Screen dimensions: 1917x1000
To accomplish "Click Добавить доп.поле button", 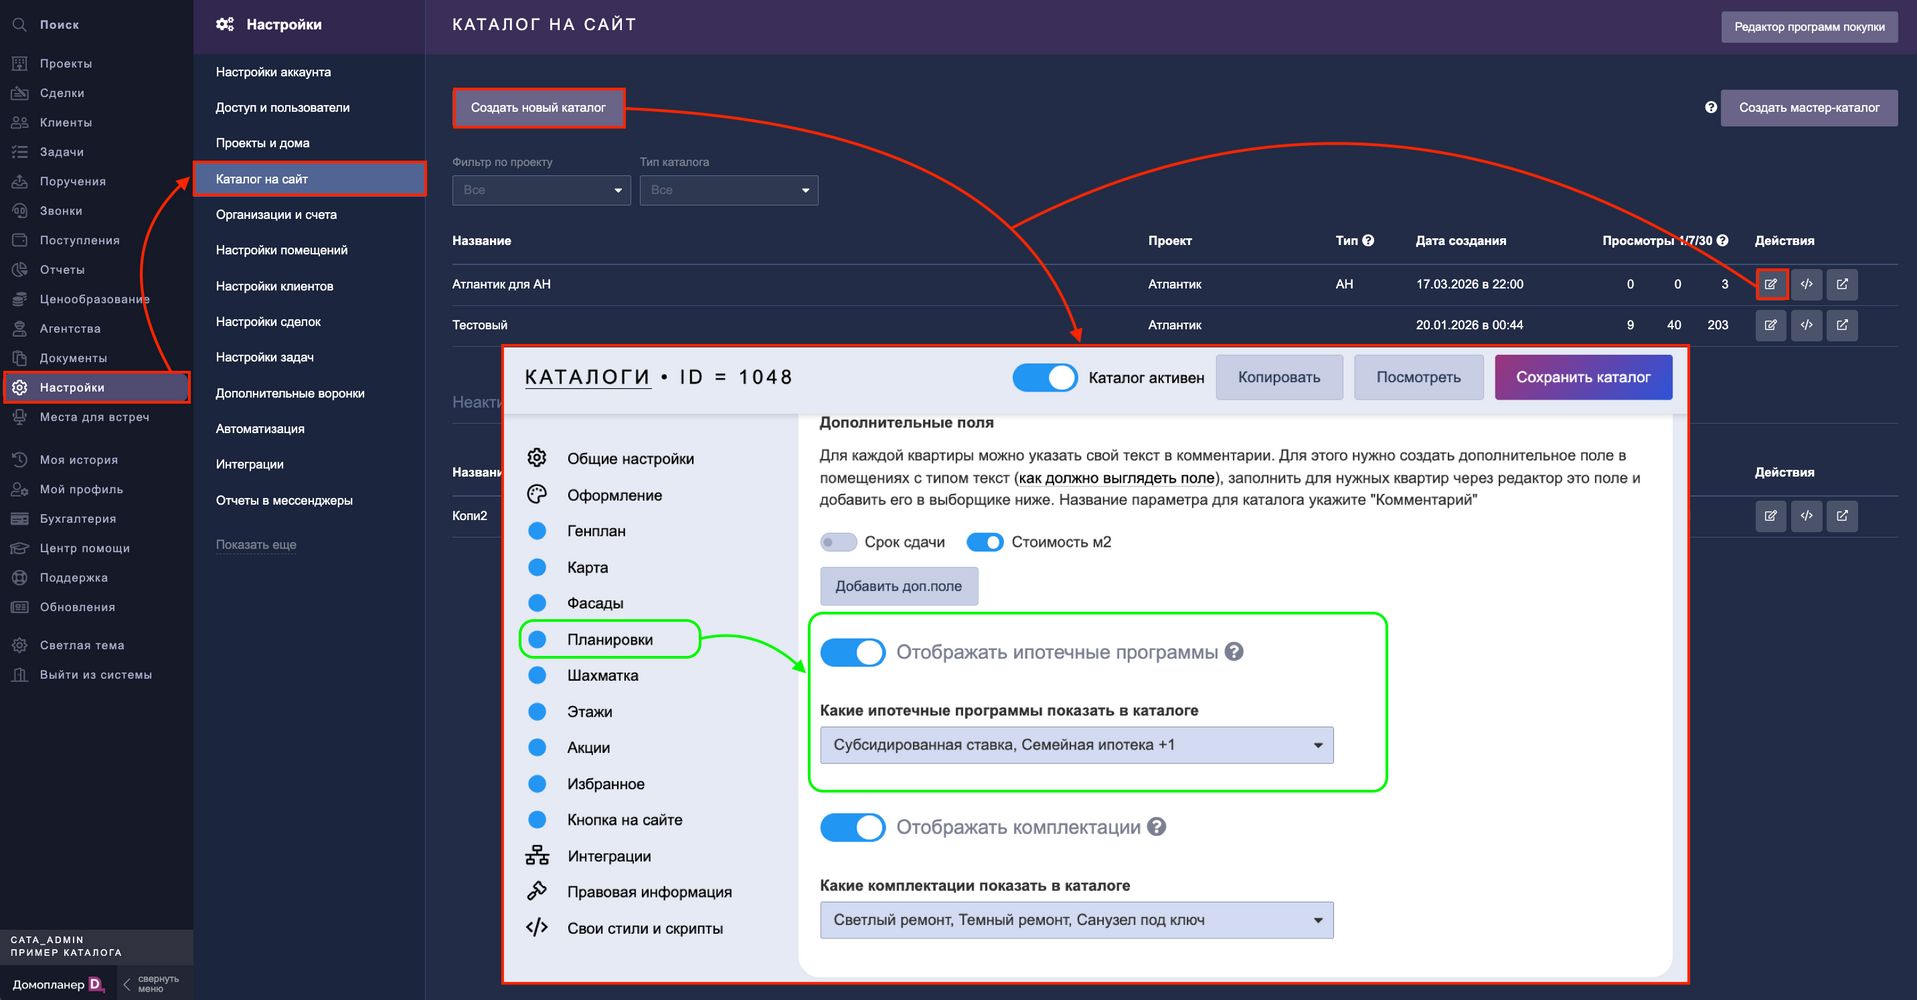I will click(x=899, y=586).
